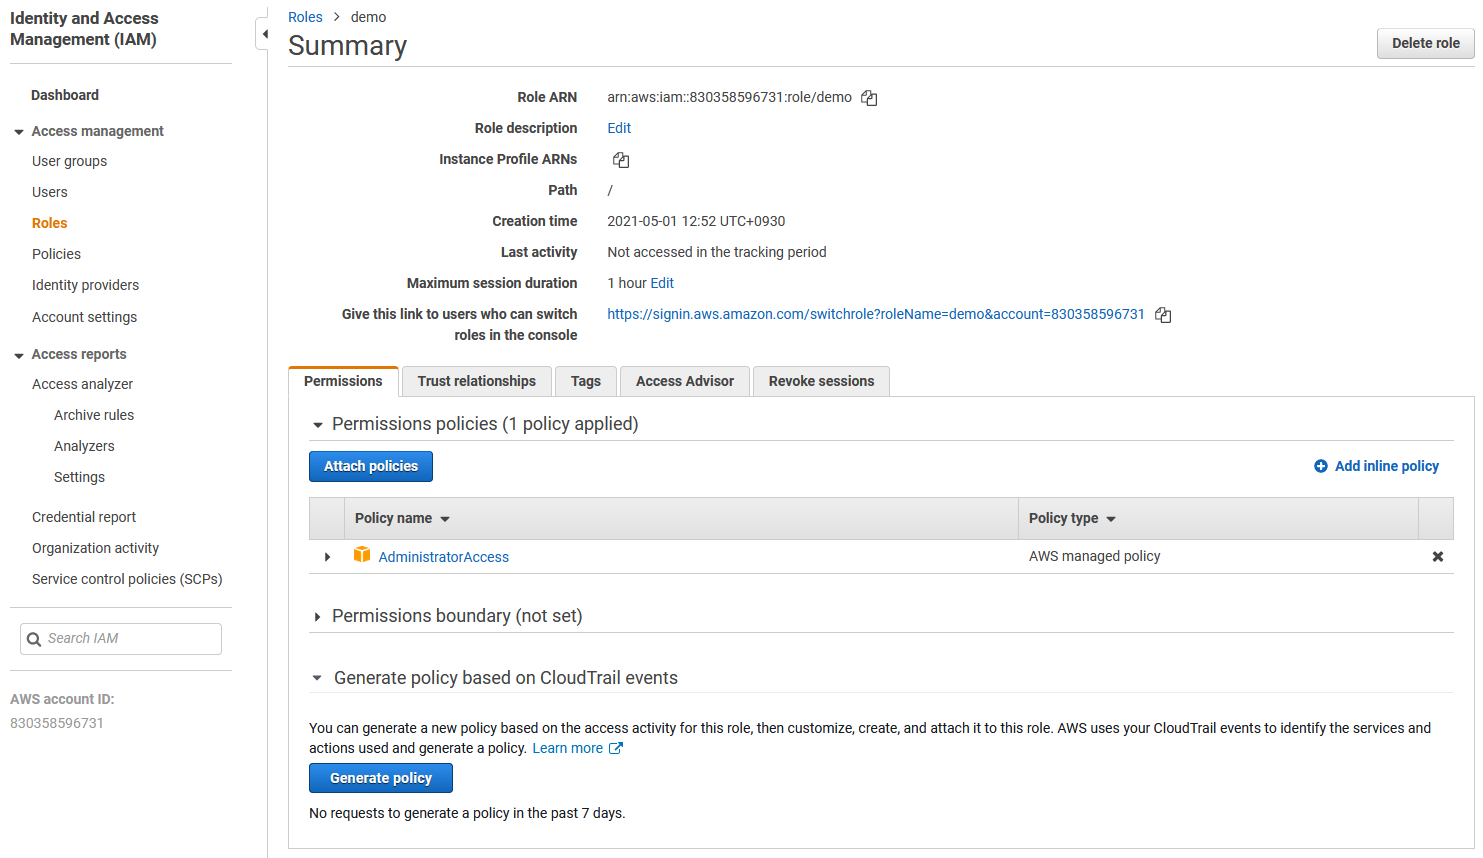Open the switch role sign-in URL
The image size is (1483, 858).
[876, 314]
